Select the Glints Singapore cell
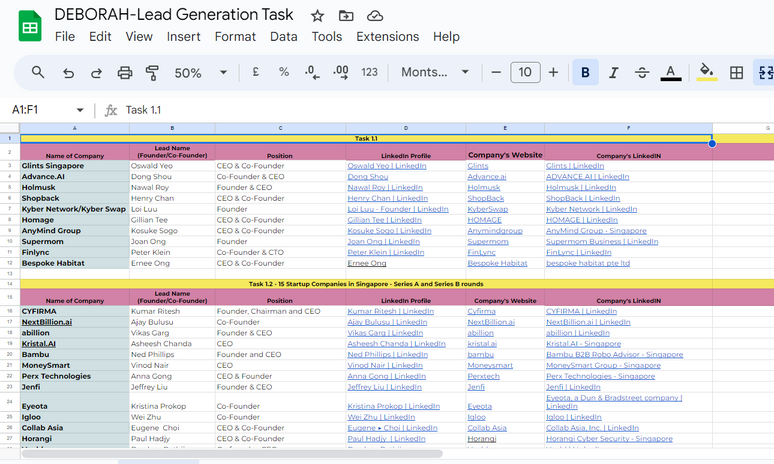774x464 pixels. coord(75,166)
